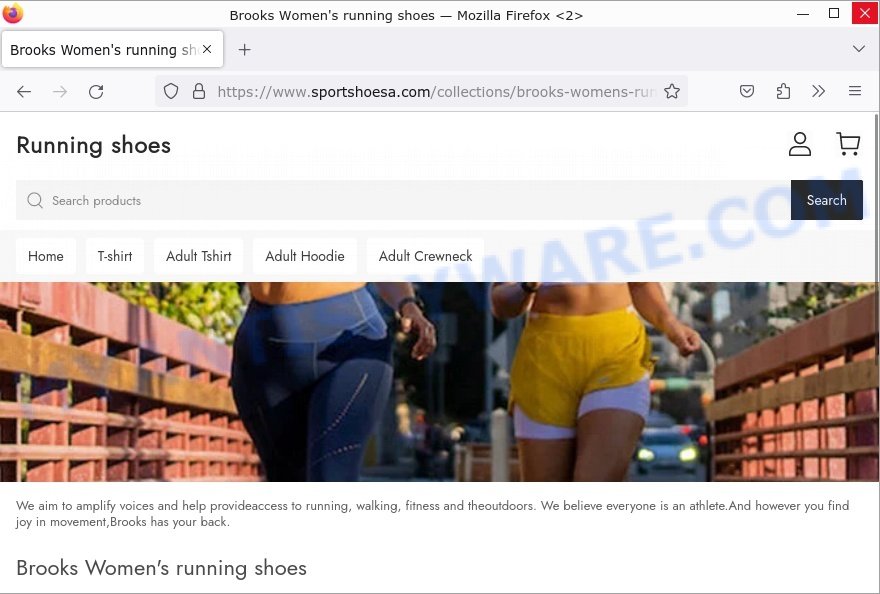Click the magnifier icon in search box
This screenshot has width=880, height=594.
pyautogui.click(x=35, y=200)
